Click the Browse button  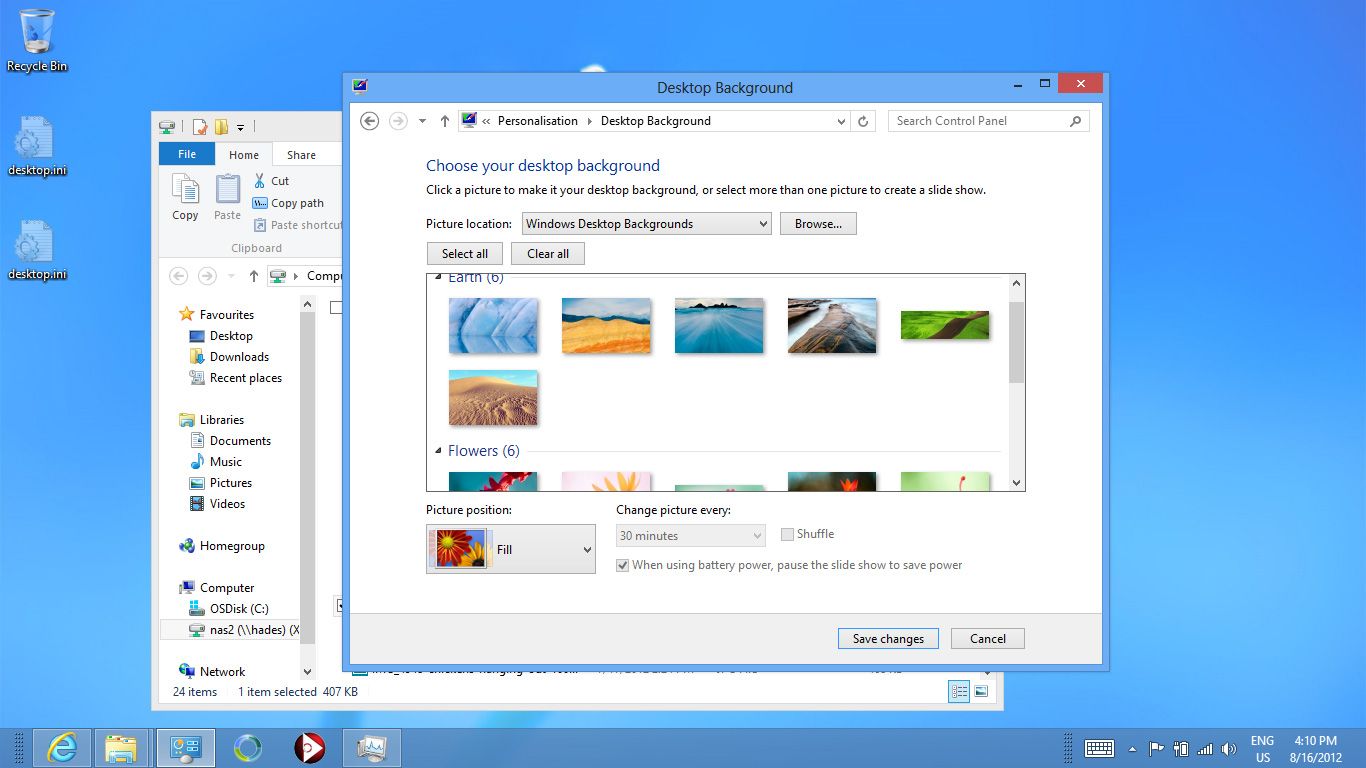click(818, 223)
